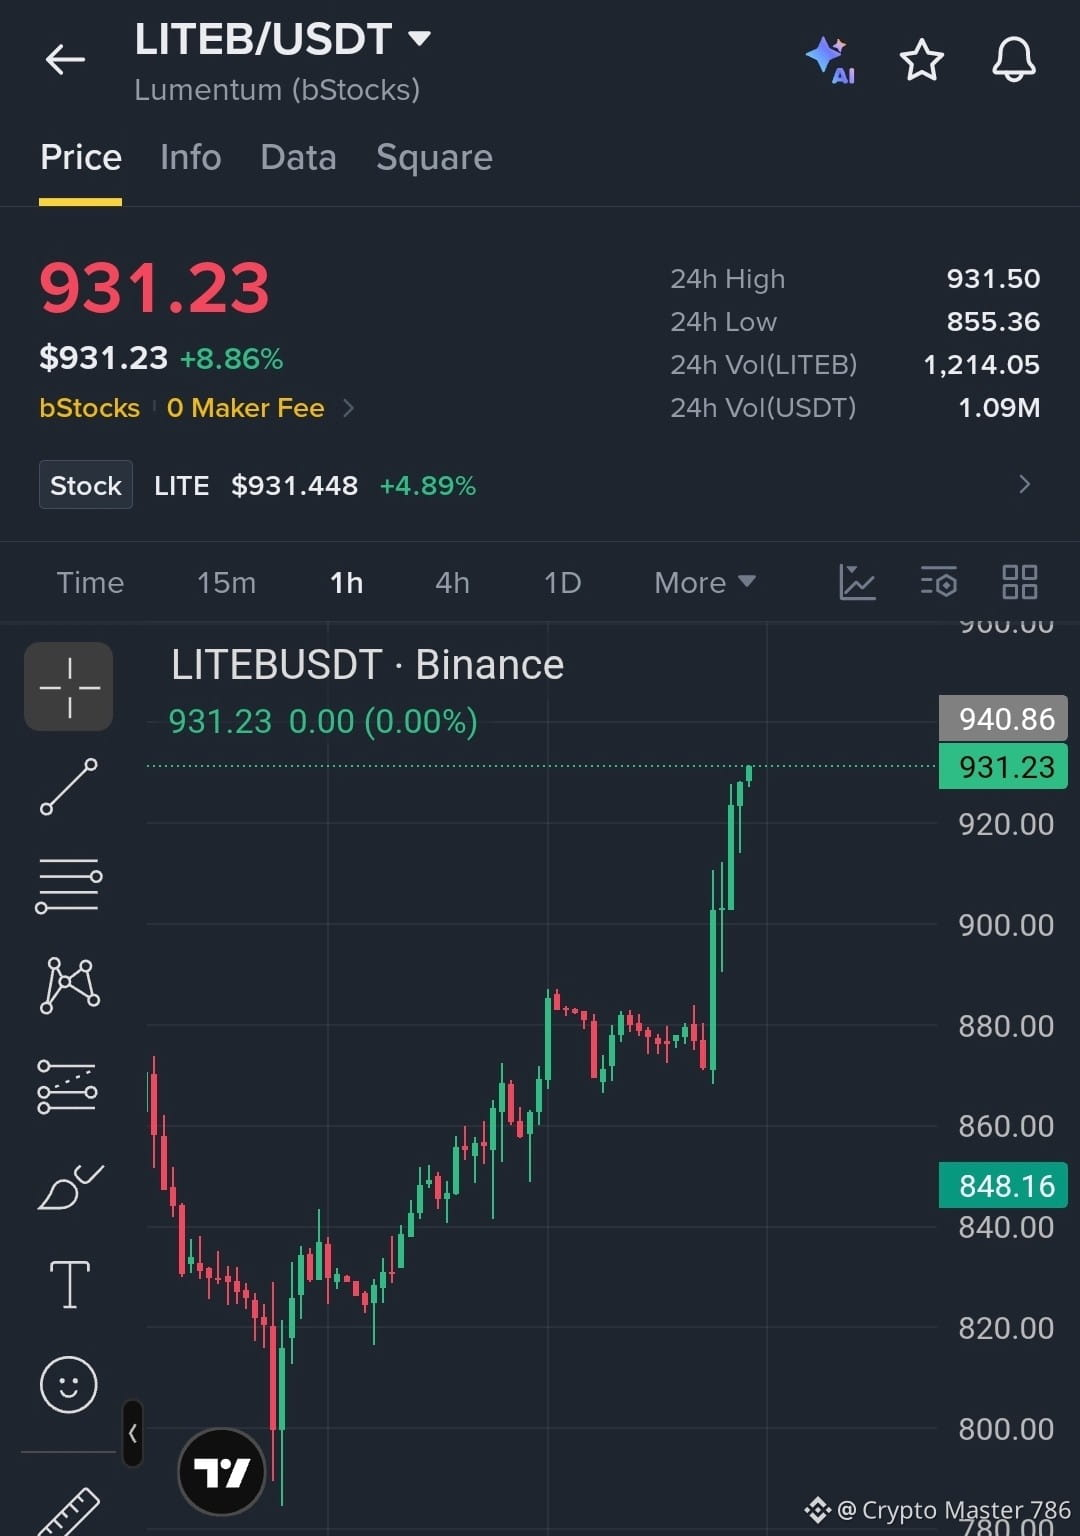The width and height of the screenshot is (1080, 1536).
Task: Switch to the Price tab
Action: click(x=81, y=158)
